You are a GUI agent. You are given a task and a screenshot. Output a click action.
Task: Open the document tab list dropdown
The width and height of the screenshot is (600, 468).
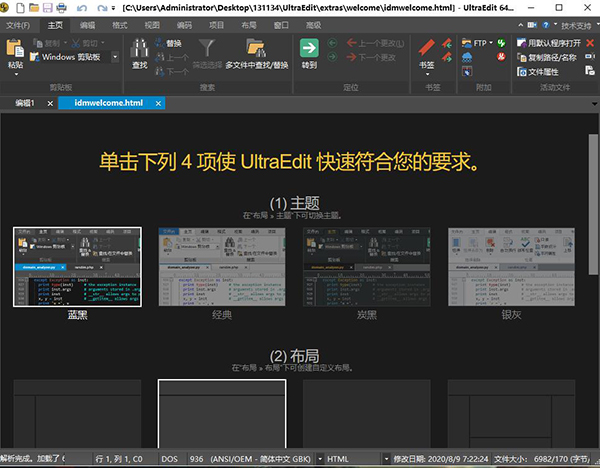point(594,103)
